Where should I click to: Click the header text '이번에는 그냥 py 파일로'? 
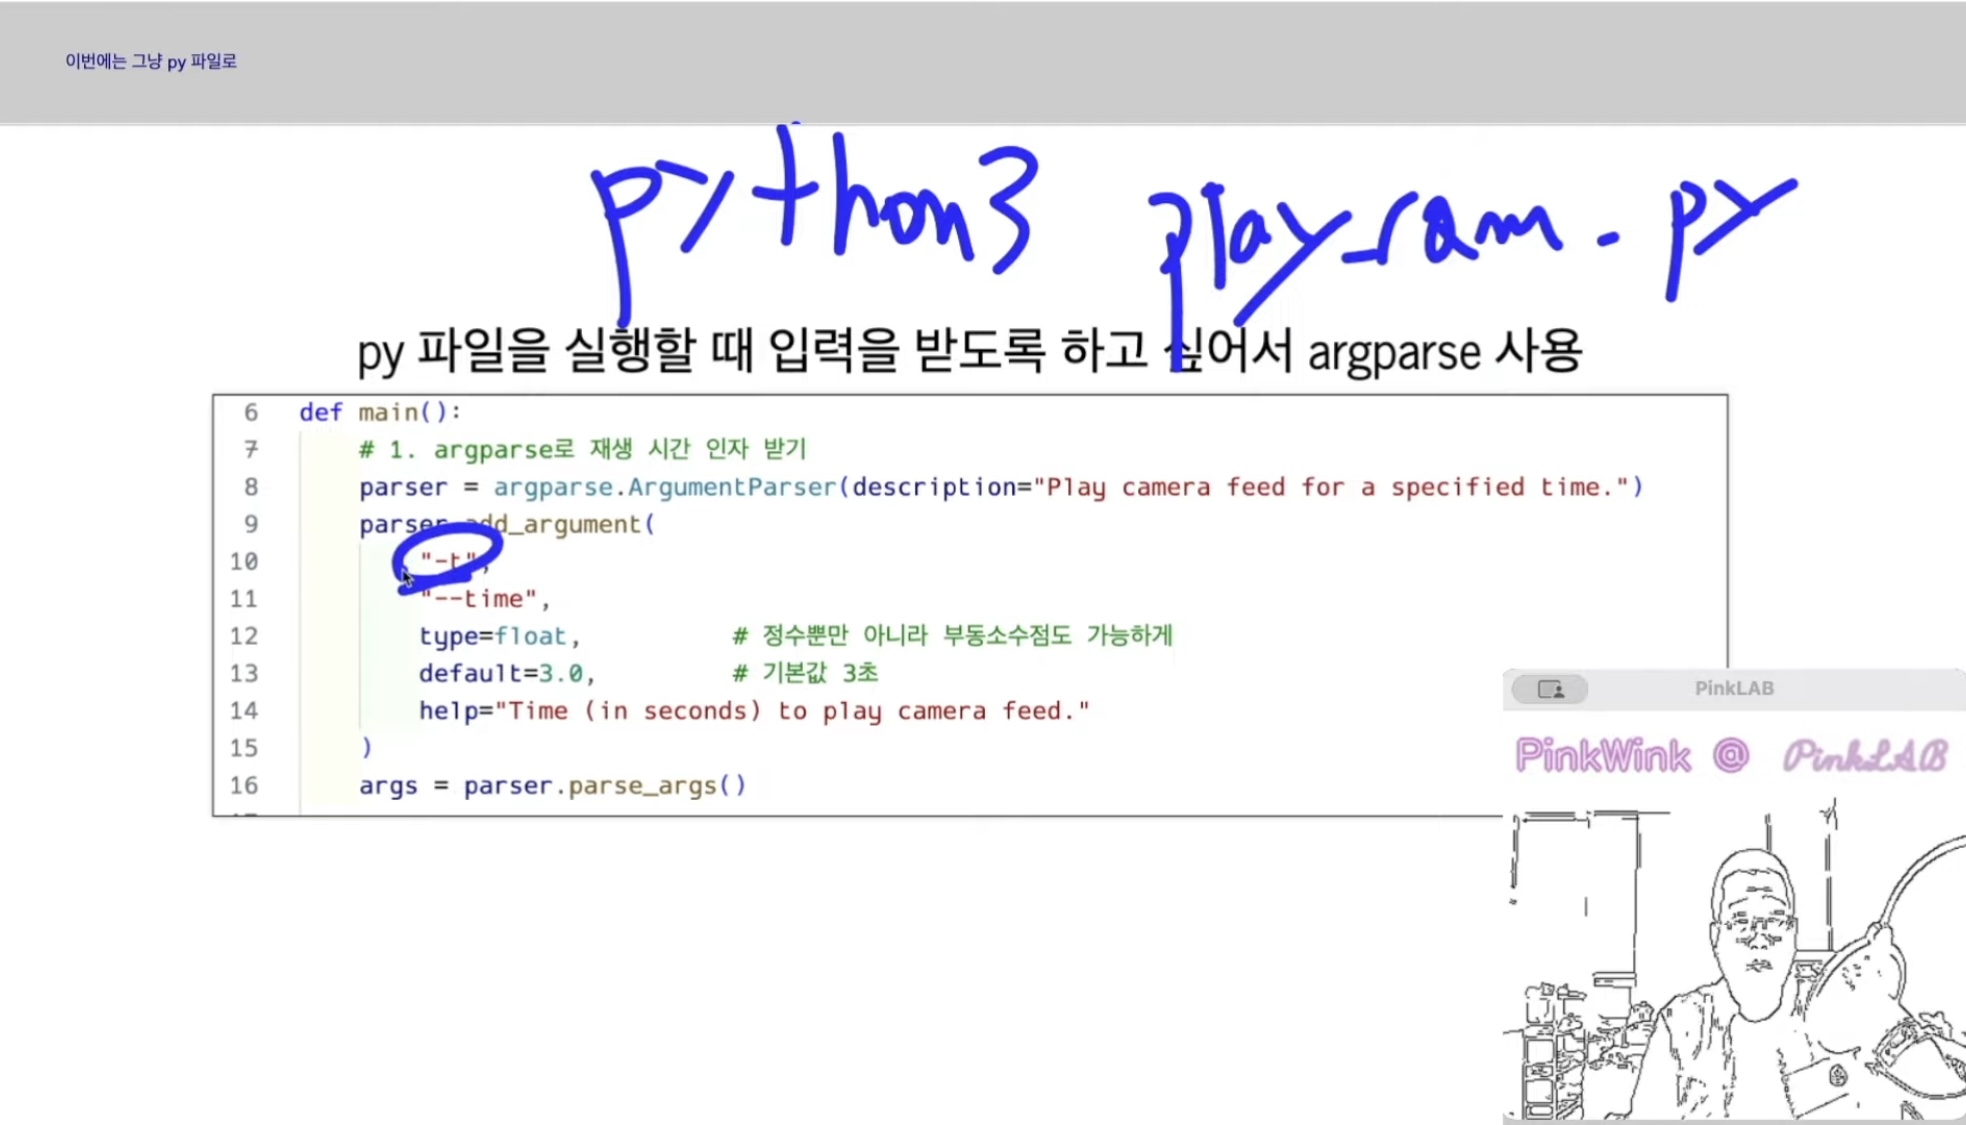click(x=151, y=62)
